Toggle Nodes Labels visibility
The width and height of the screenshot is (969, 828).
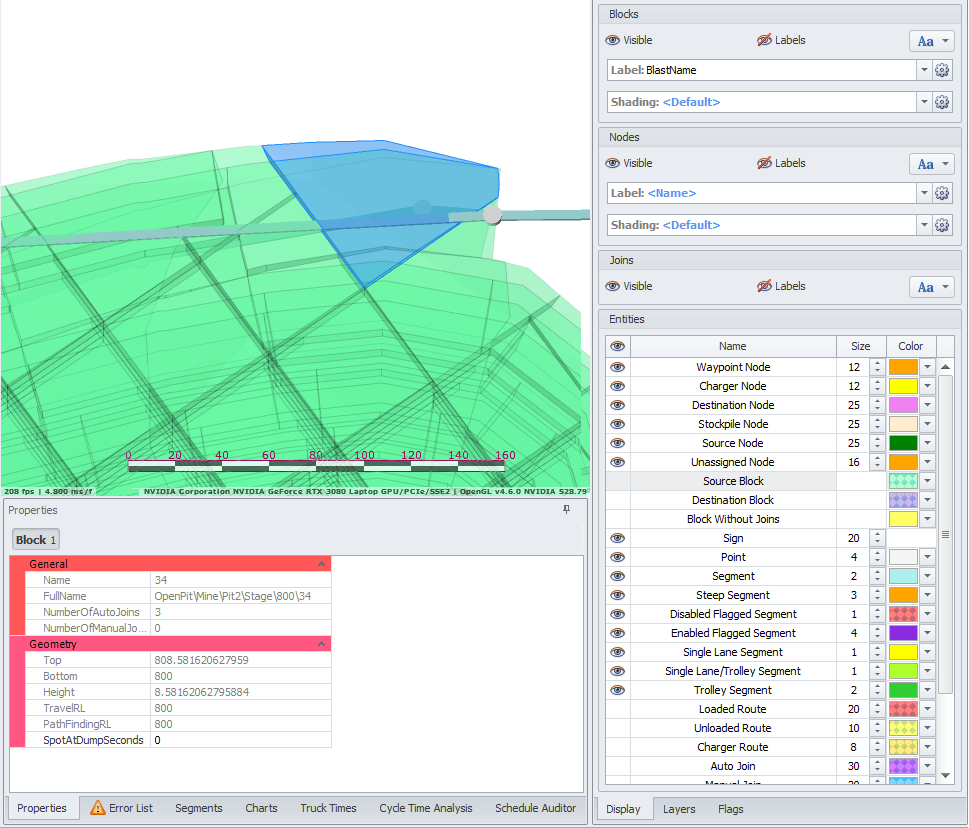click(765, 164)
